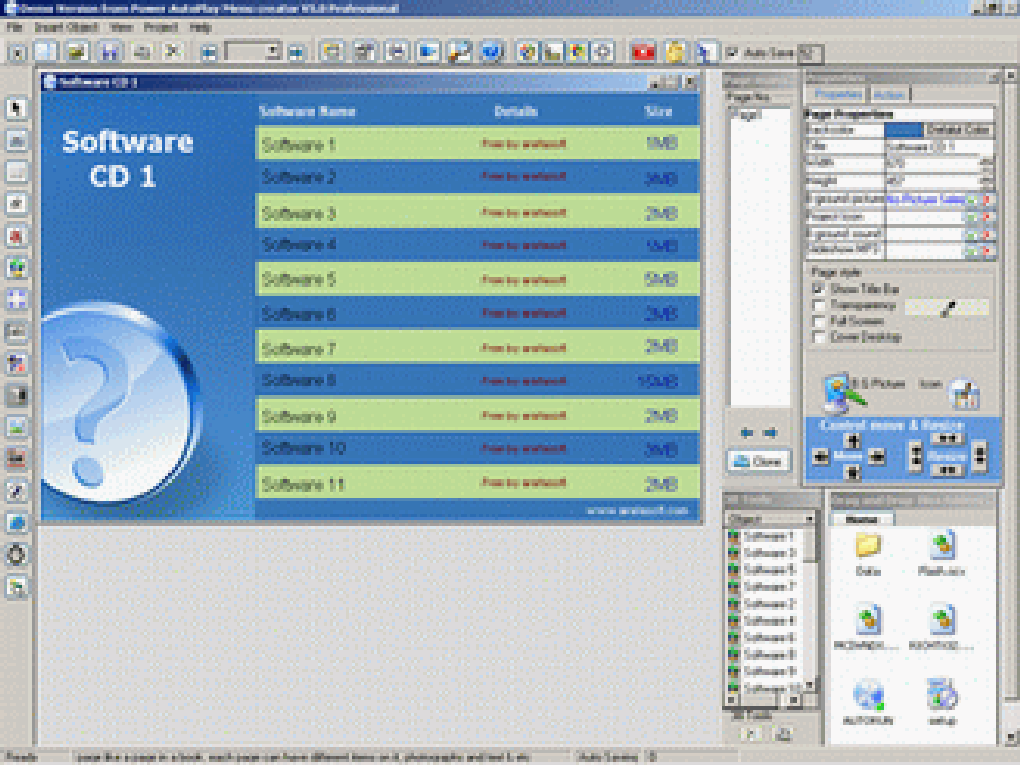Open the Insert Object menu
This screenshot has width=1020, height=765.
66,27
